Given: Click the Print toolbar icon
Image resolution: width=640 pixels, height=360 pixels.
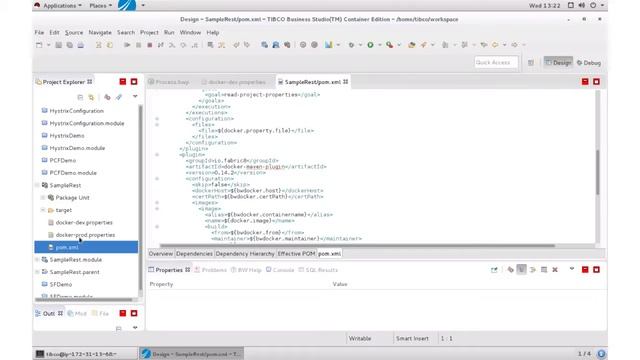Looking at the screenshot, I should pos(81,45).
